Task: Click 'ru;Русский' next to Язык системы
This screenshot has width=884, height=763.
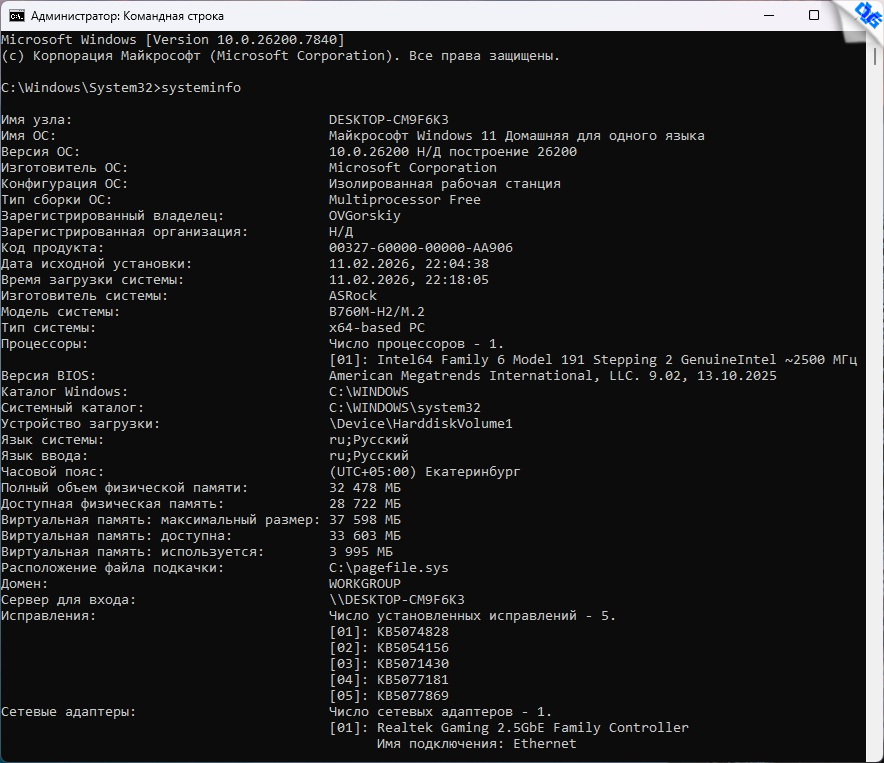Action: [369, 439]
